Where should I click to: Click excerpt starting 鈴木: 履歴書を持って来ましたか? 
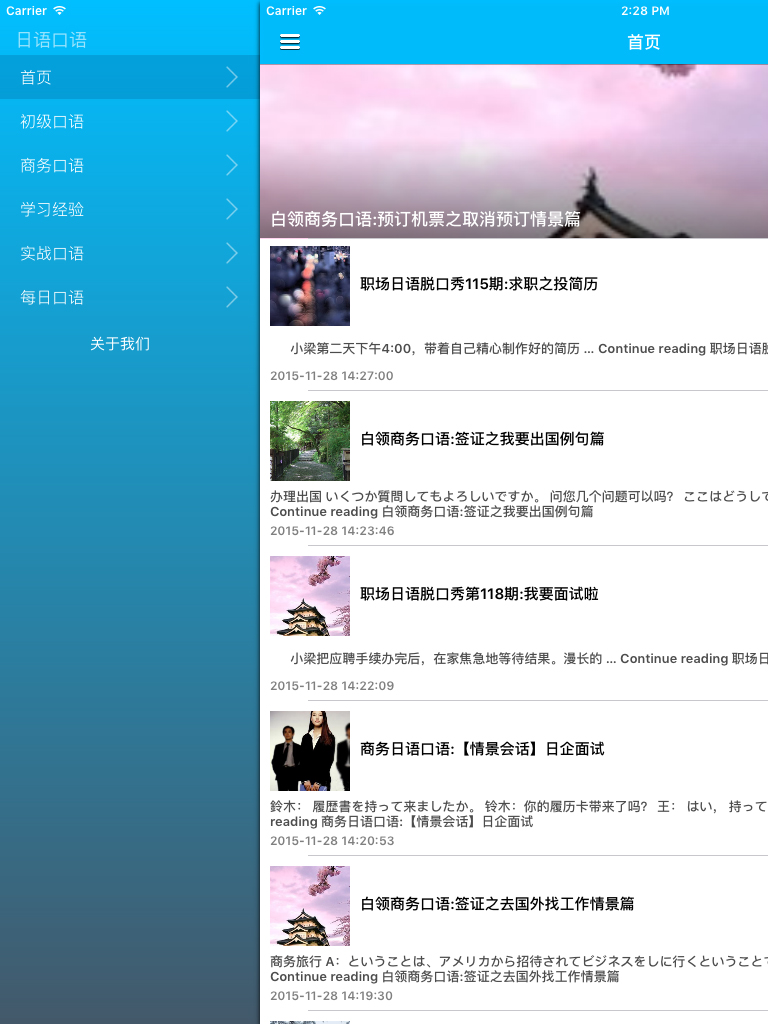[x=519, y=814]
